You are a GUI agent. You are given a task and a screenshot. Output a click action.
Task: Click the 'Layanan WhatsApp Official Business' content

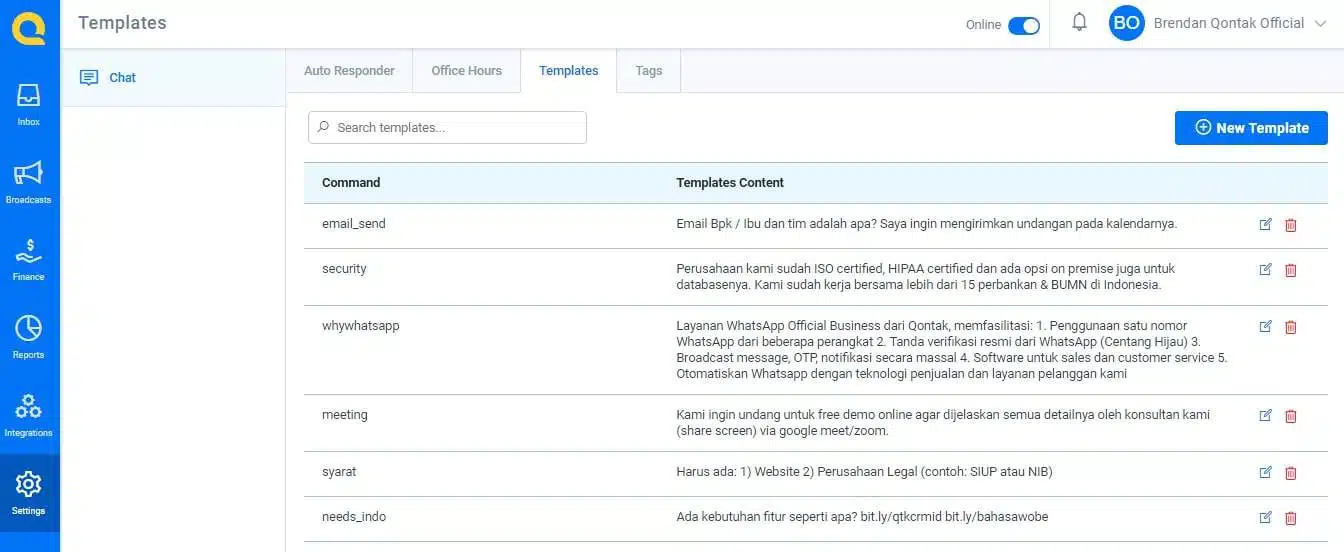[x=952, y=350]
